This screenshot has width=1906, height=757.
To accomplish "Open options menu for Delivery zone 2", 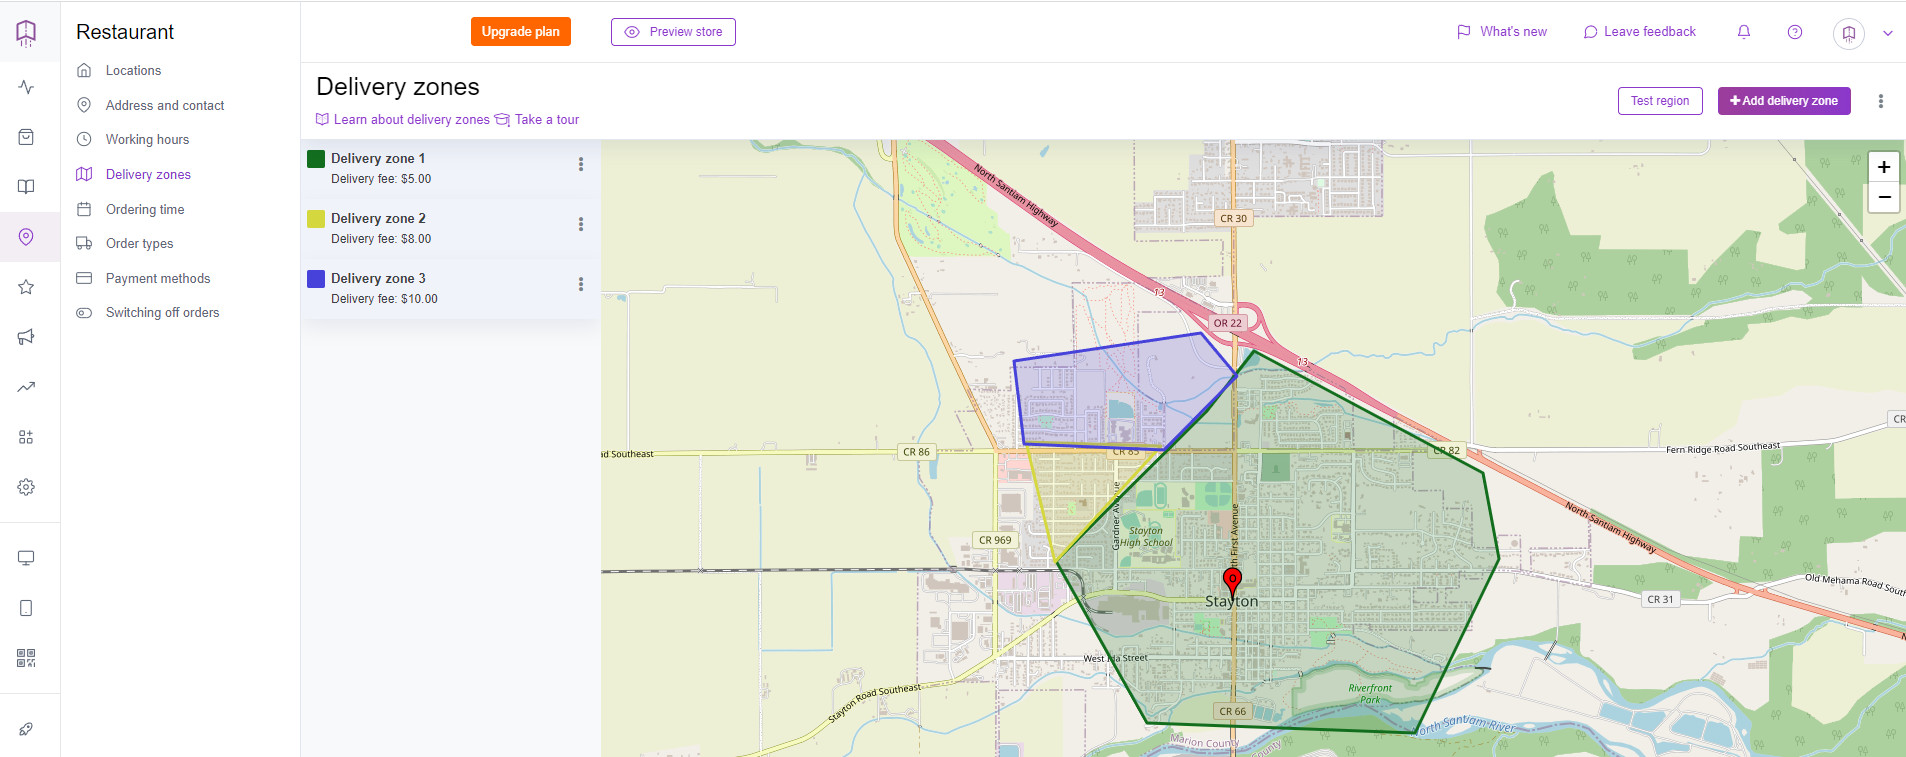I will pyautogui.click(x=581, y=224).
